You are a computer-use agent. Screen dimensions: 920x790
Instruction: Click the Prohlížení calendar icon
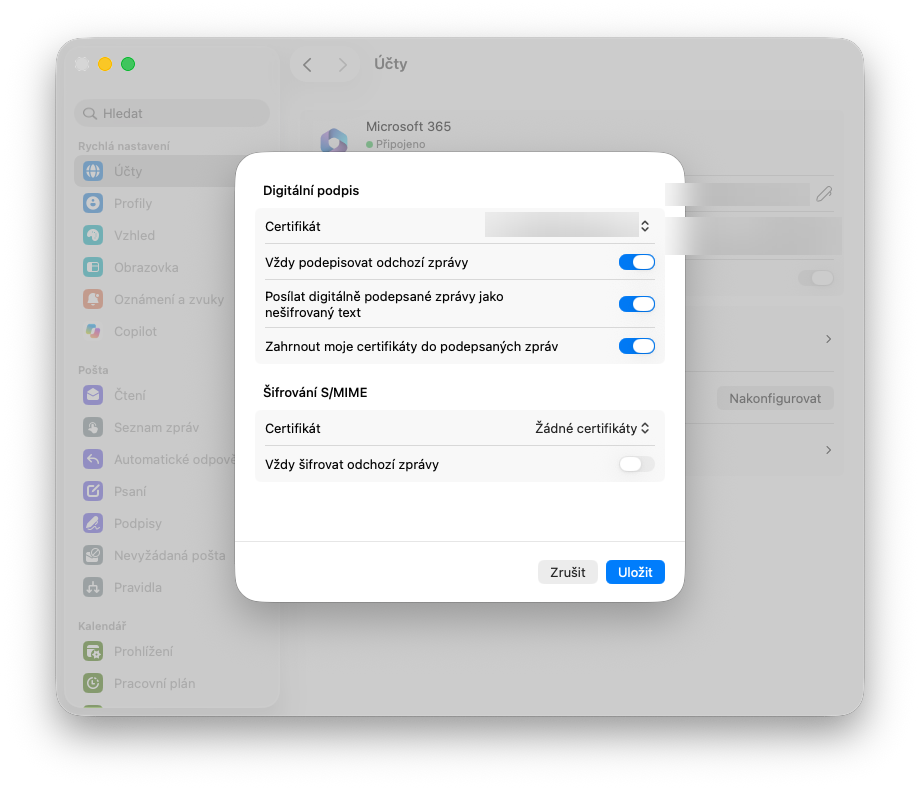click(93, 651)
